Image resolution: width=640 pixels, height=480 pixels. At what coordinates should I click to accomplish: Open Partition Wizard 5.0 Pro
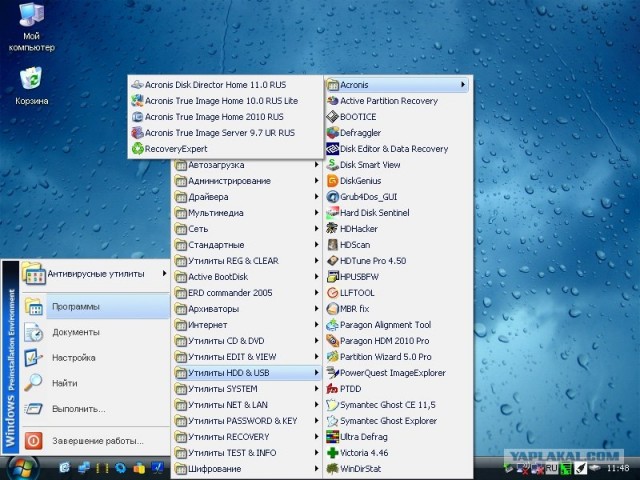(398, 357)
